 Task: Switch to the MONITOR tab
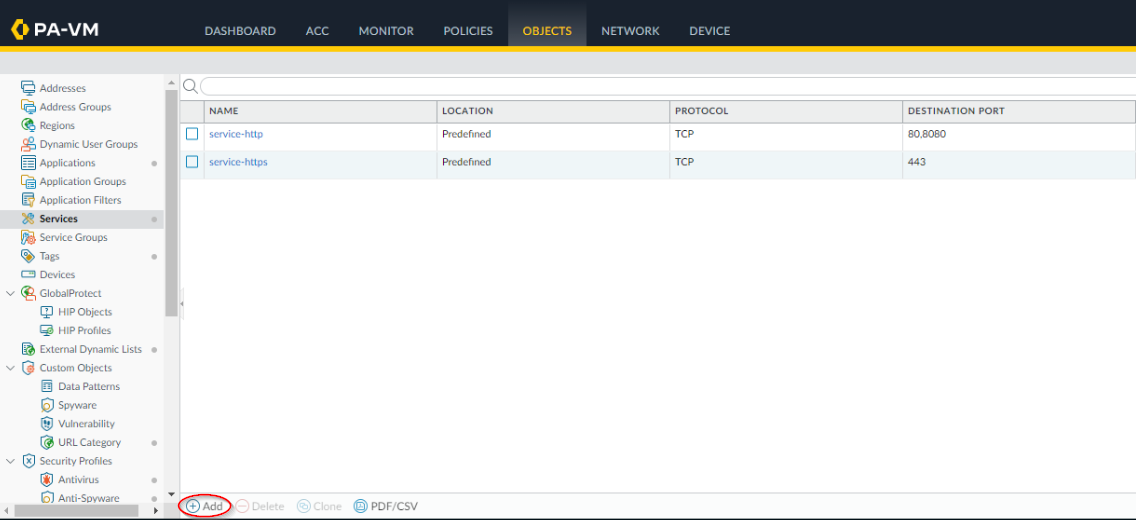pos(386,31)
